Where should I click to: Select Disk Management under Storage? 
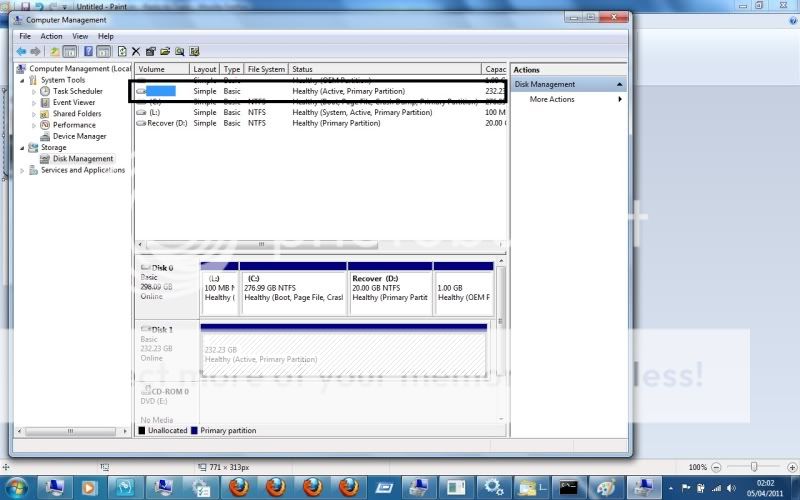coord(83,159)
